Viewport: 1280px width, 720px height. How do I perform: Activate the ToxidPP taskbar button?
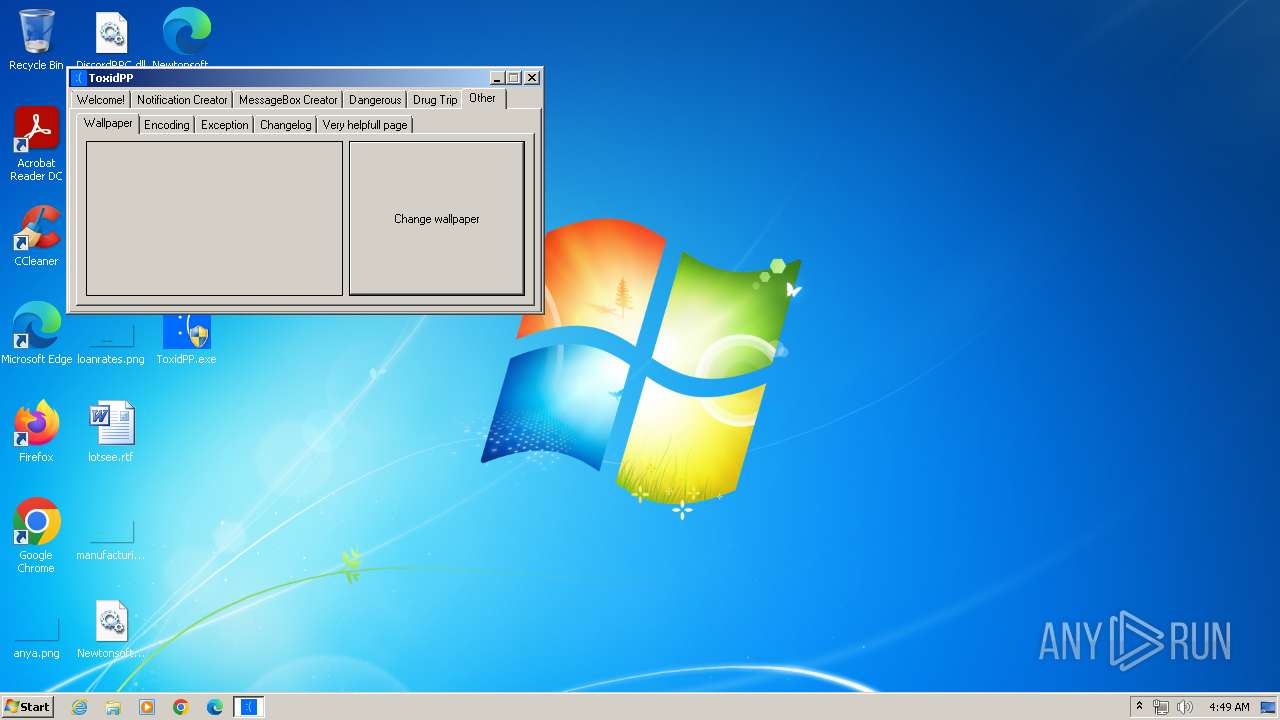(249, 707)
